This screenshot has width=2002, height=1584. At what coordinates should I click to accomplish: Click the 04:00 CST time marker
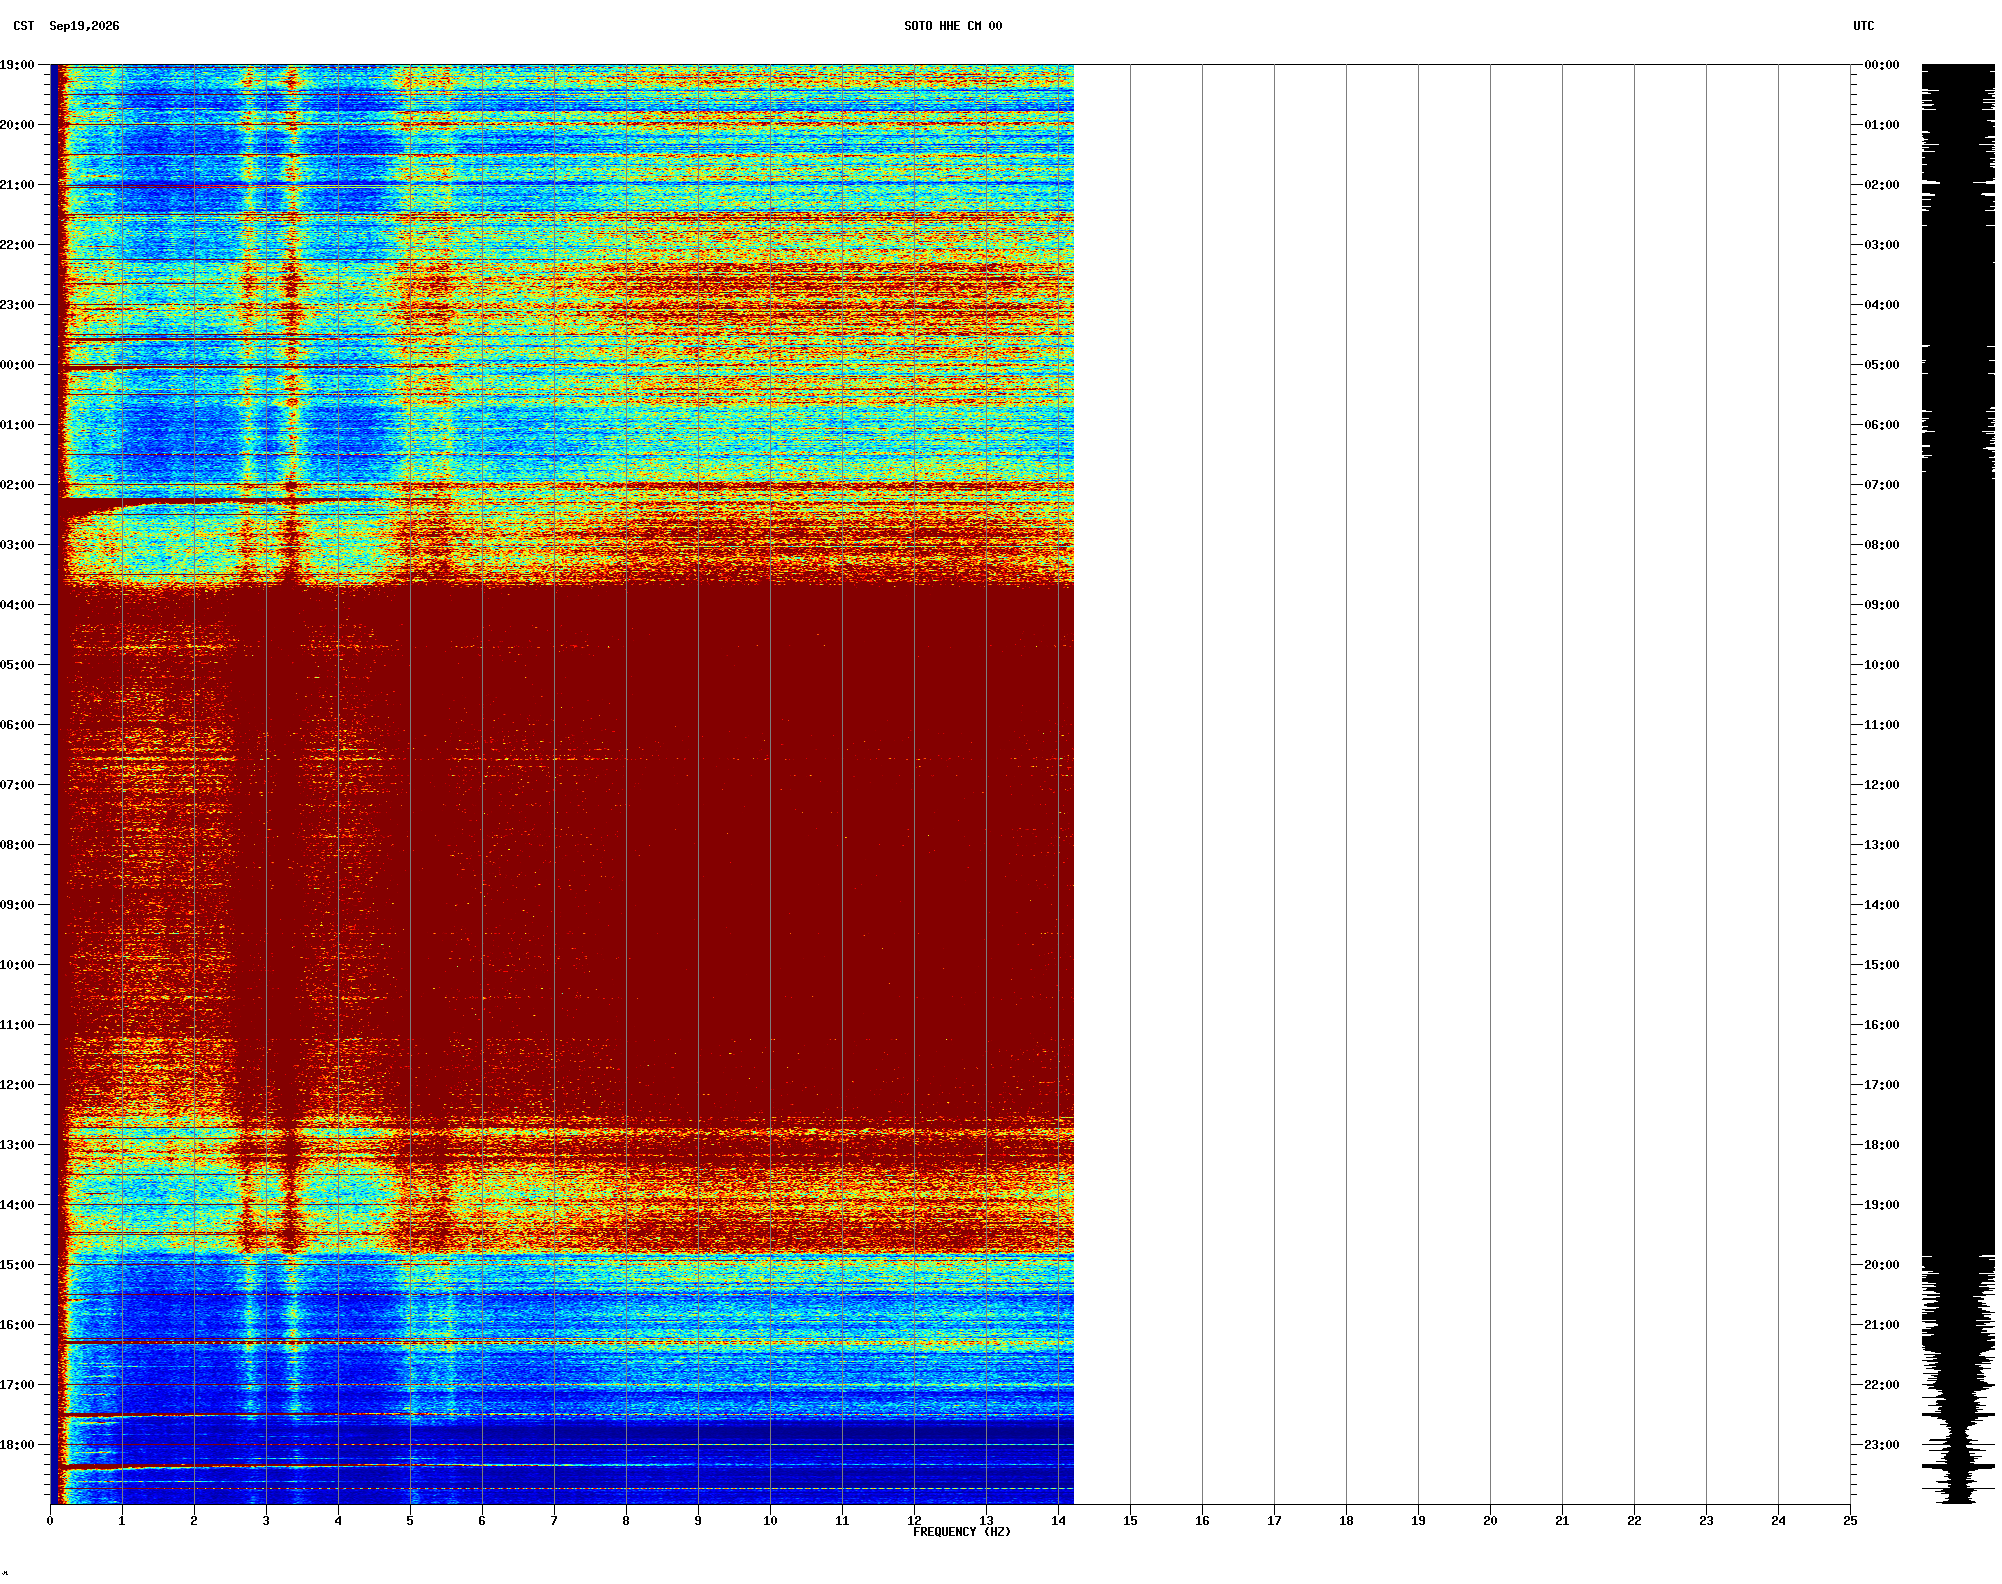17,605
